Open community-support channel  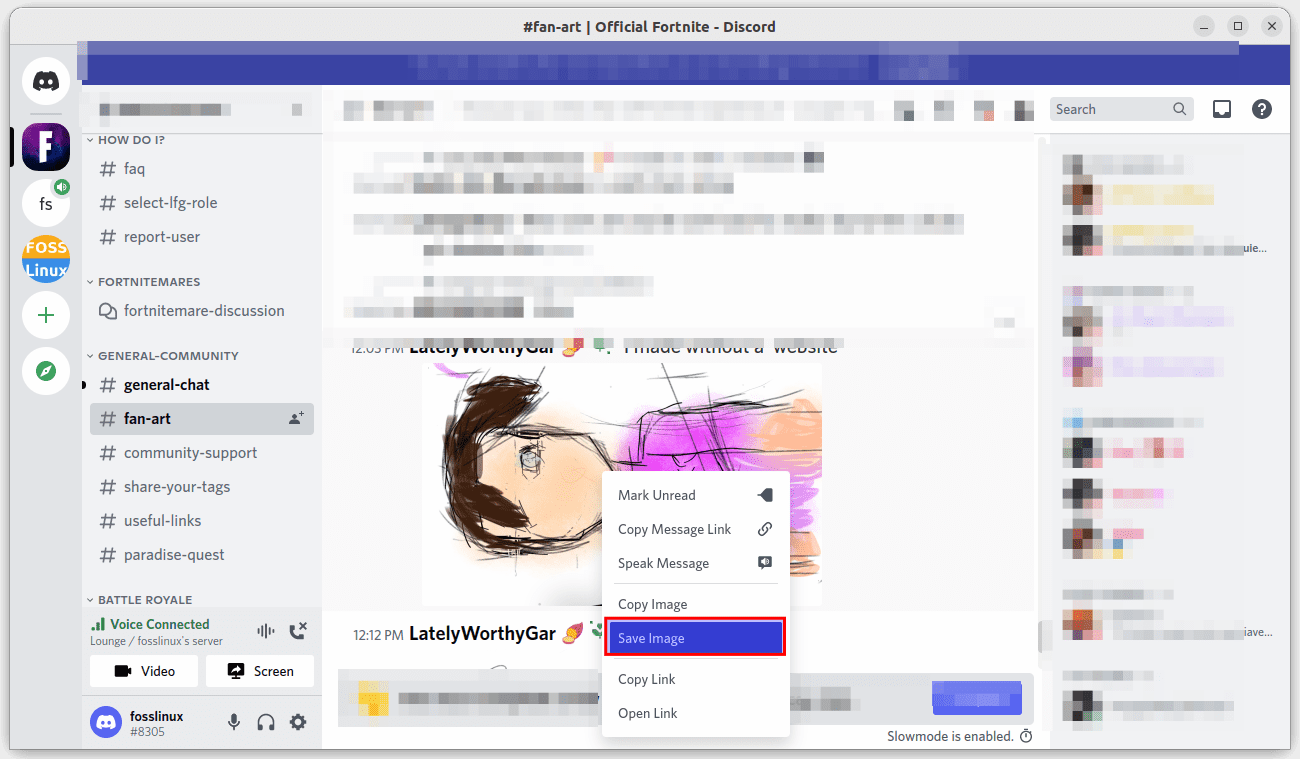(202, 453)
